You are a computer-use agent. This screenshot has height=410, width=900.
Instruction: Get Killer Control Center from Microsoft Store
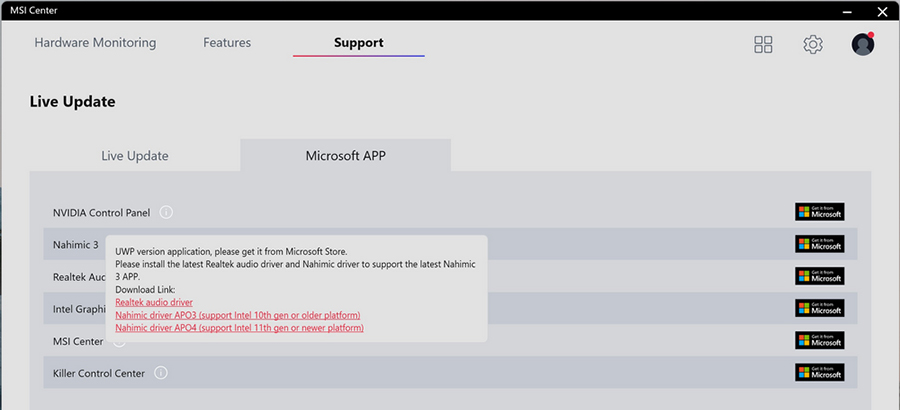[x=820, y=373]
